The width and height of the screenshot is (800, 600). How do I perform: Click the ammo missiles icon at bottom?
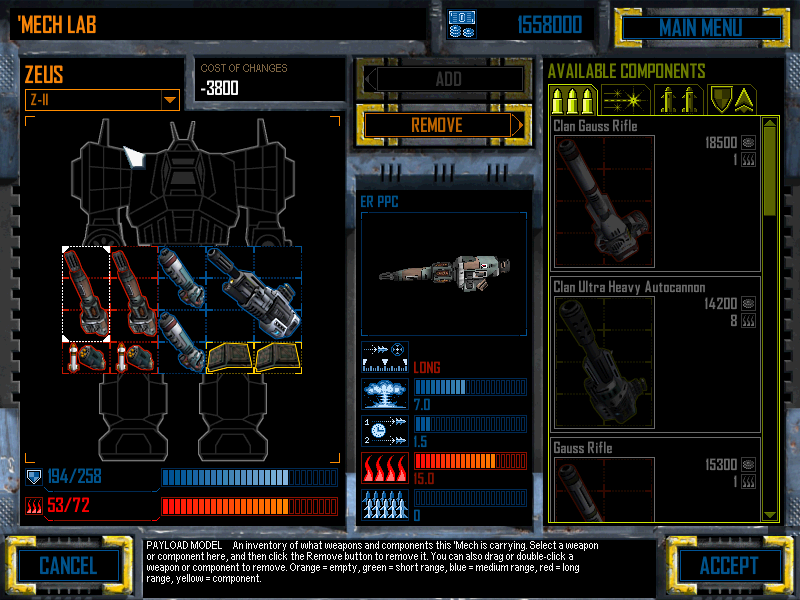(x=385, y=505)
